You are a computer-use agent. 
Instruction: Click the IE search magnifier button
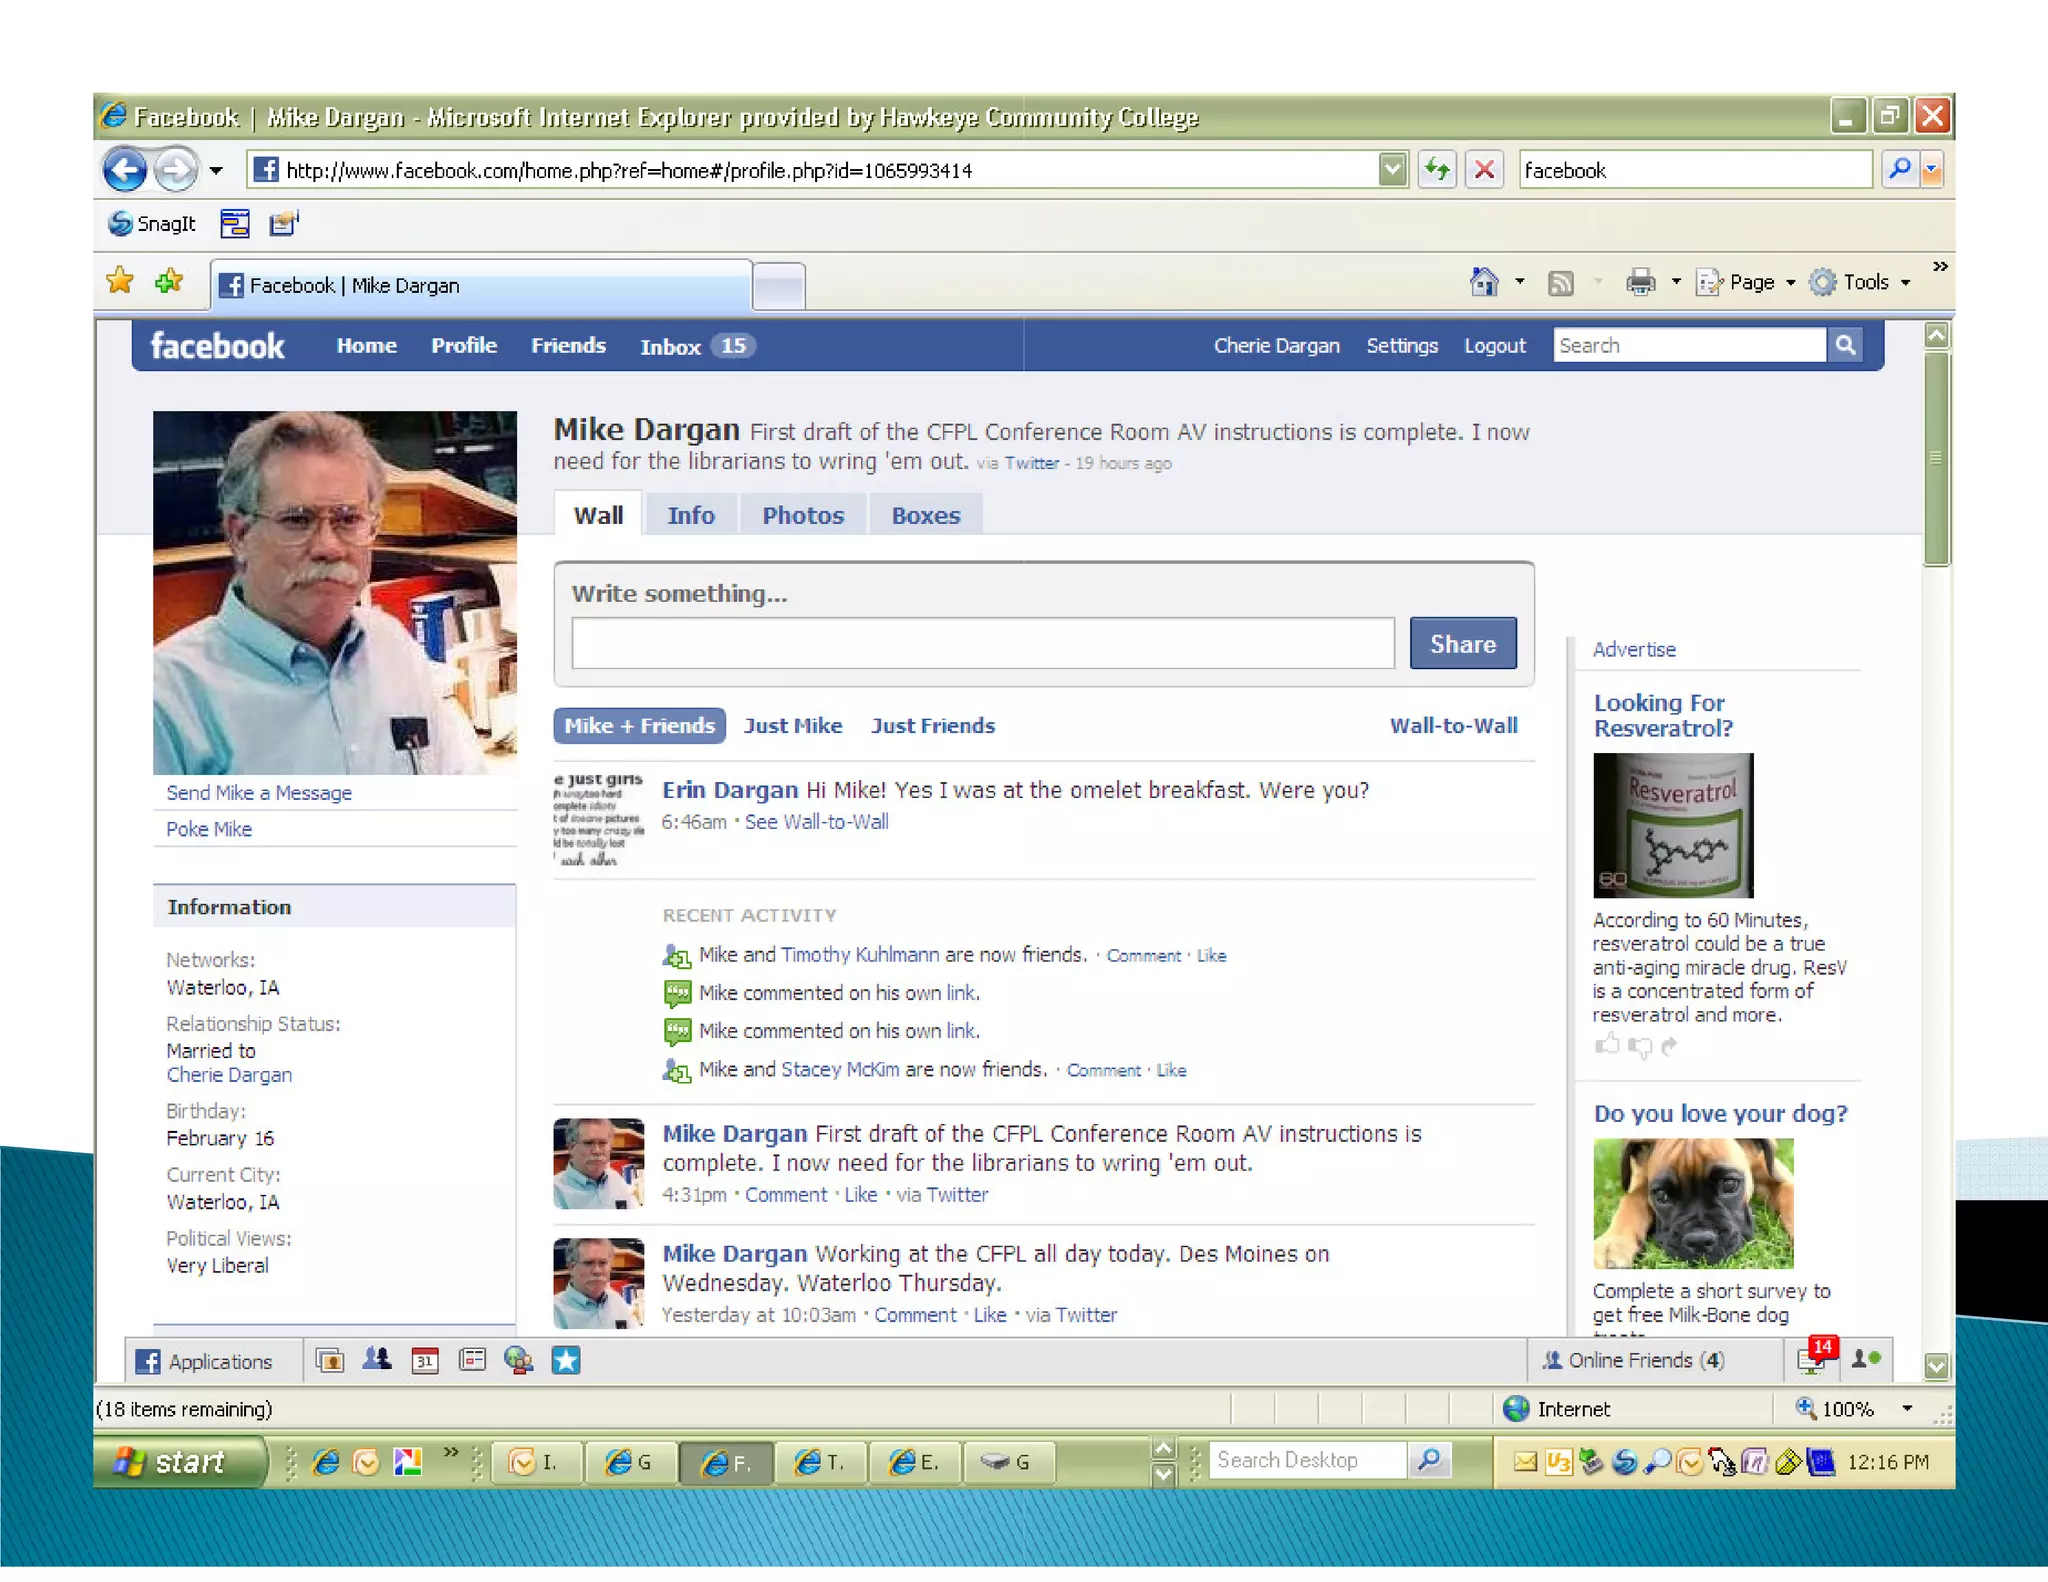pyautogui.click(x=1898, y=169)
